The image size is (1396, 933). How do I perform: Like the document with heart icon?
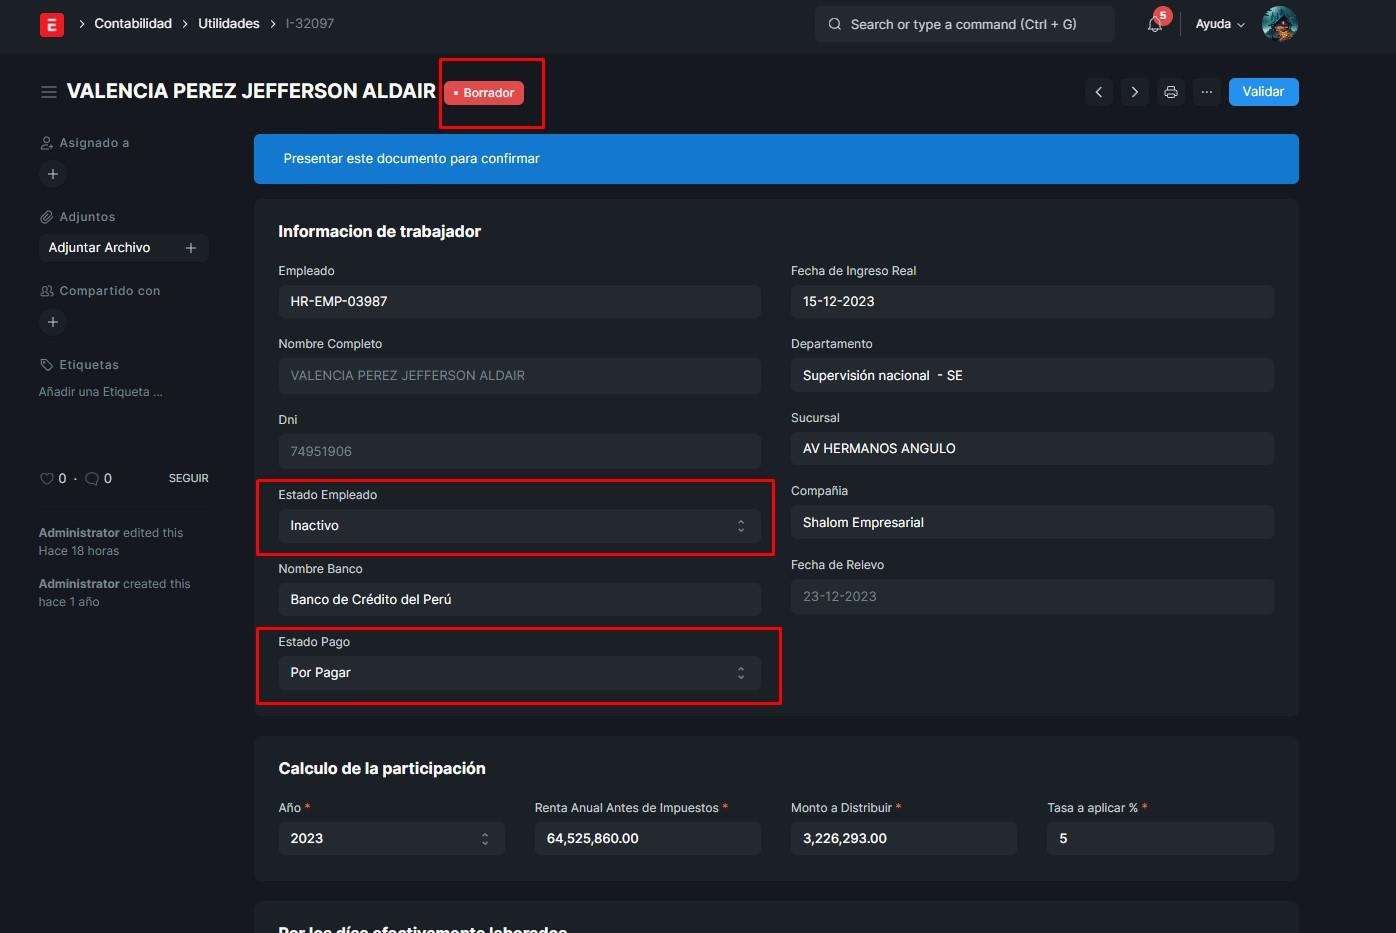[x=47, y=479]
